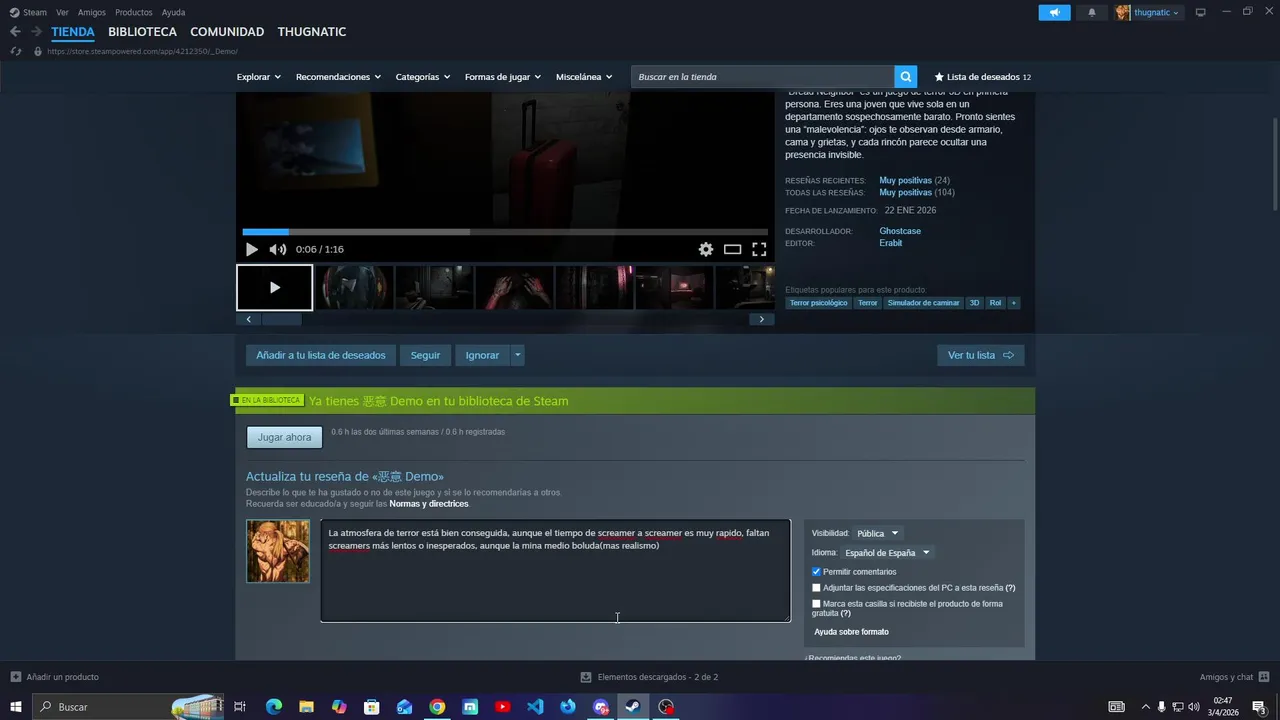Open THUGNATIC profile tab
The height and width of the screenshot is (720, 1280).
pyautogui.click(x=312, y=32)
